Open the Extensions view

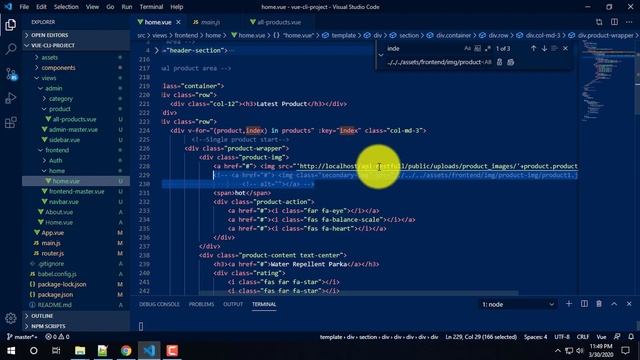click(x=11, y=122)
